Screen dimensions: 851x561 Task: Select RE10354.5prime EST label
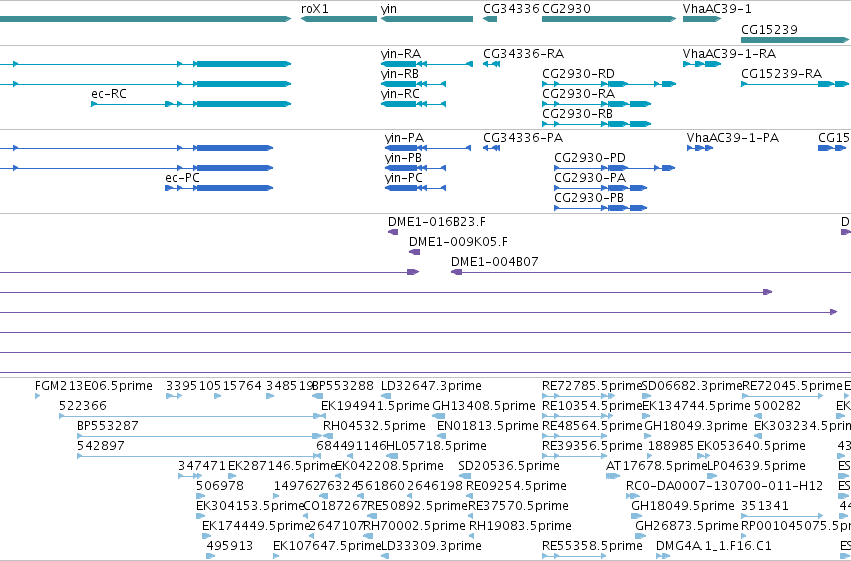592,406
